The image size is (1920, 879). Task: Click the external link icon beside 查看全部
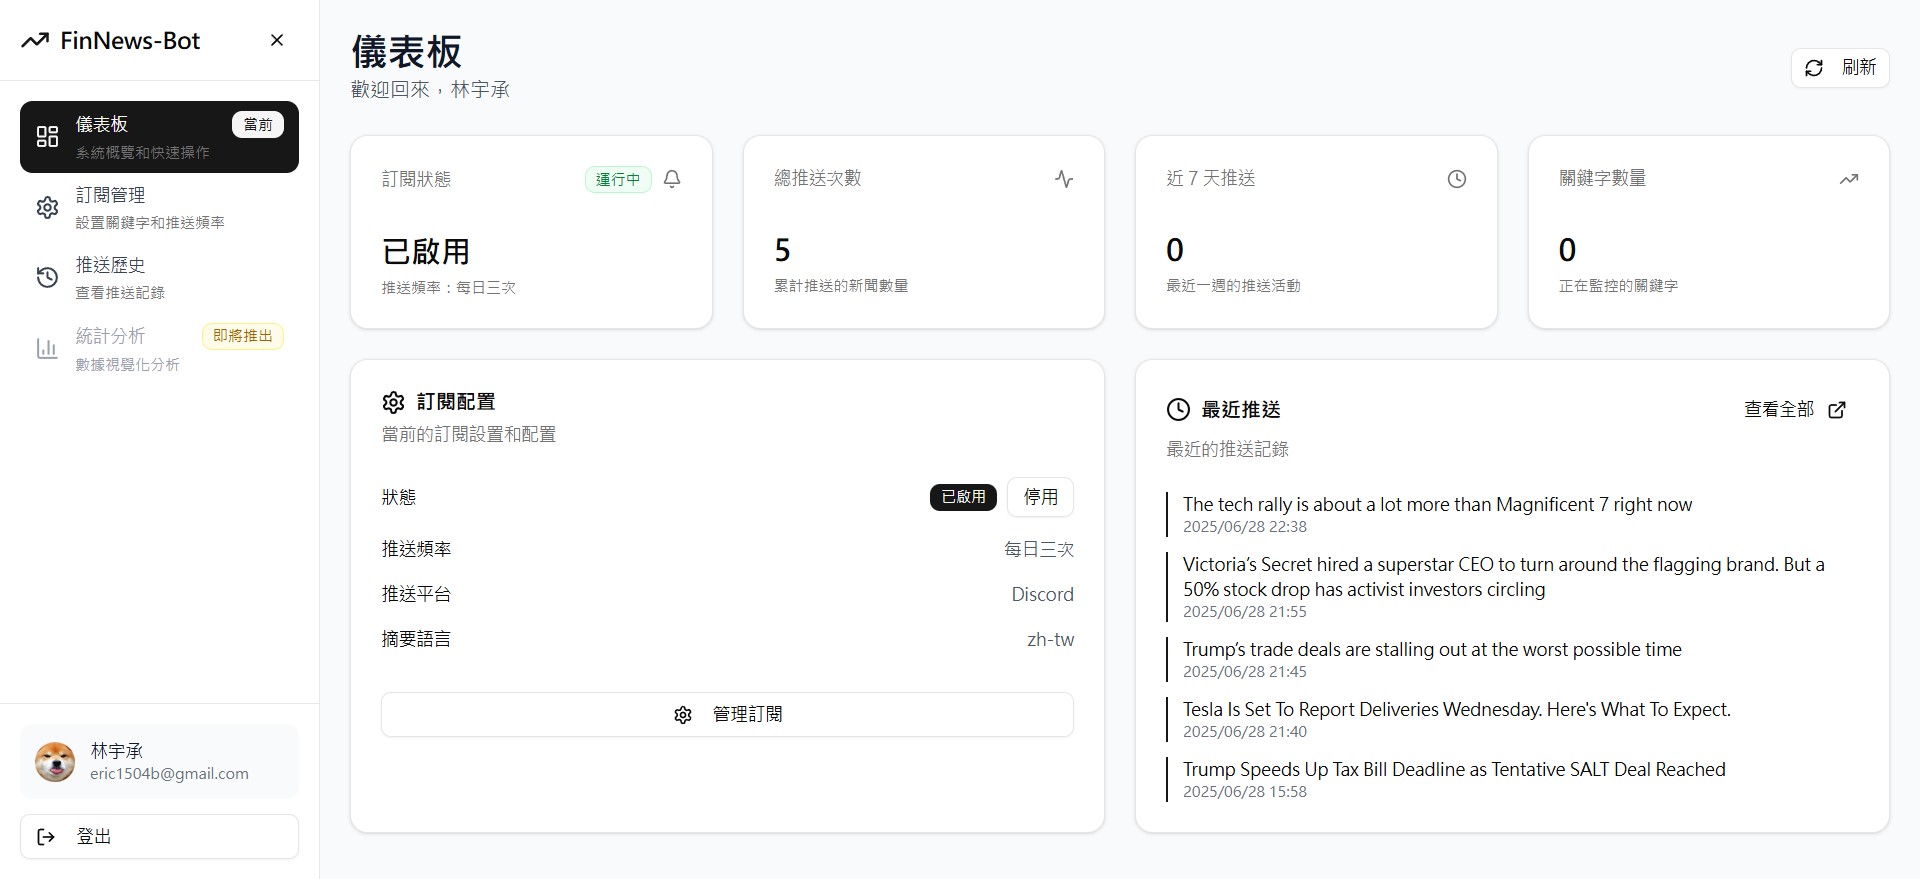(1837, 410)
